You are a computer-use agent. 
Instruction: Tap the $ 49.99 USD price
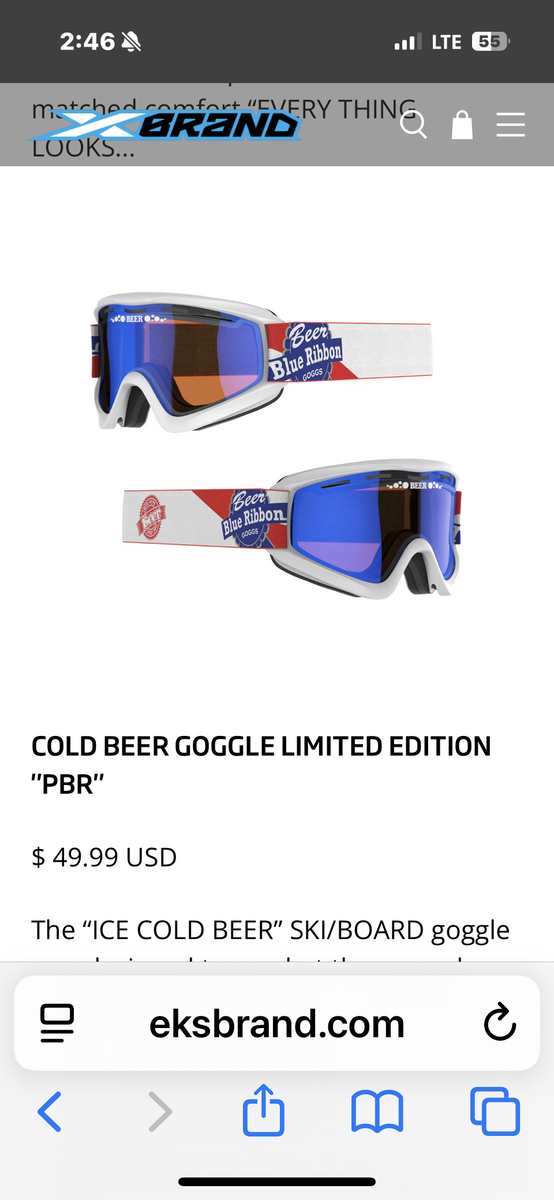click(104, 857)
